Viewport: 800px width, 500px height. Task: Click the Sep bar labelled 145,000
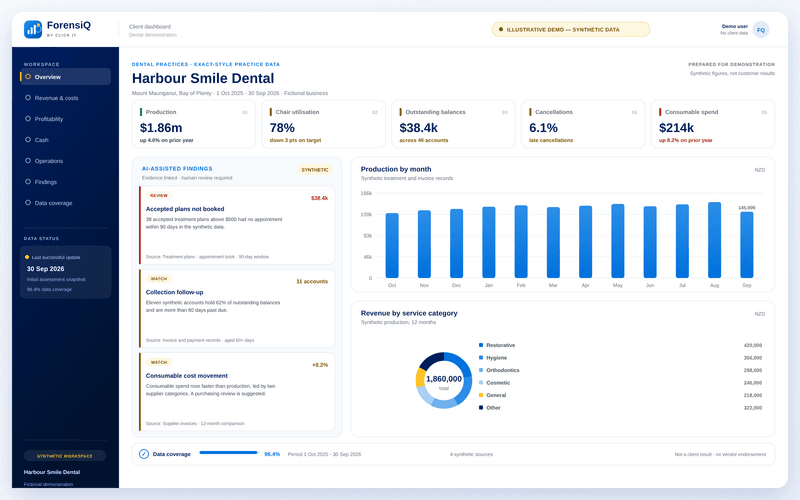[746, 245]
